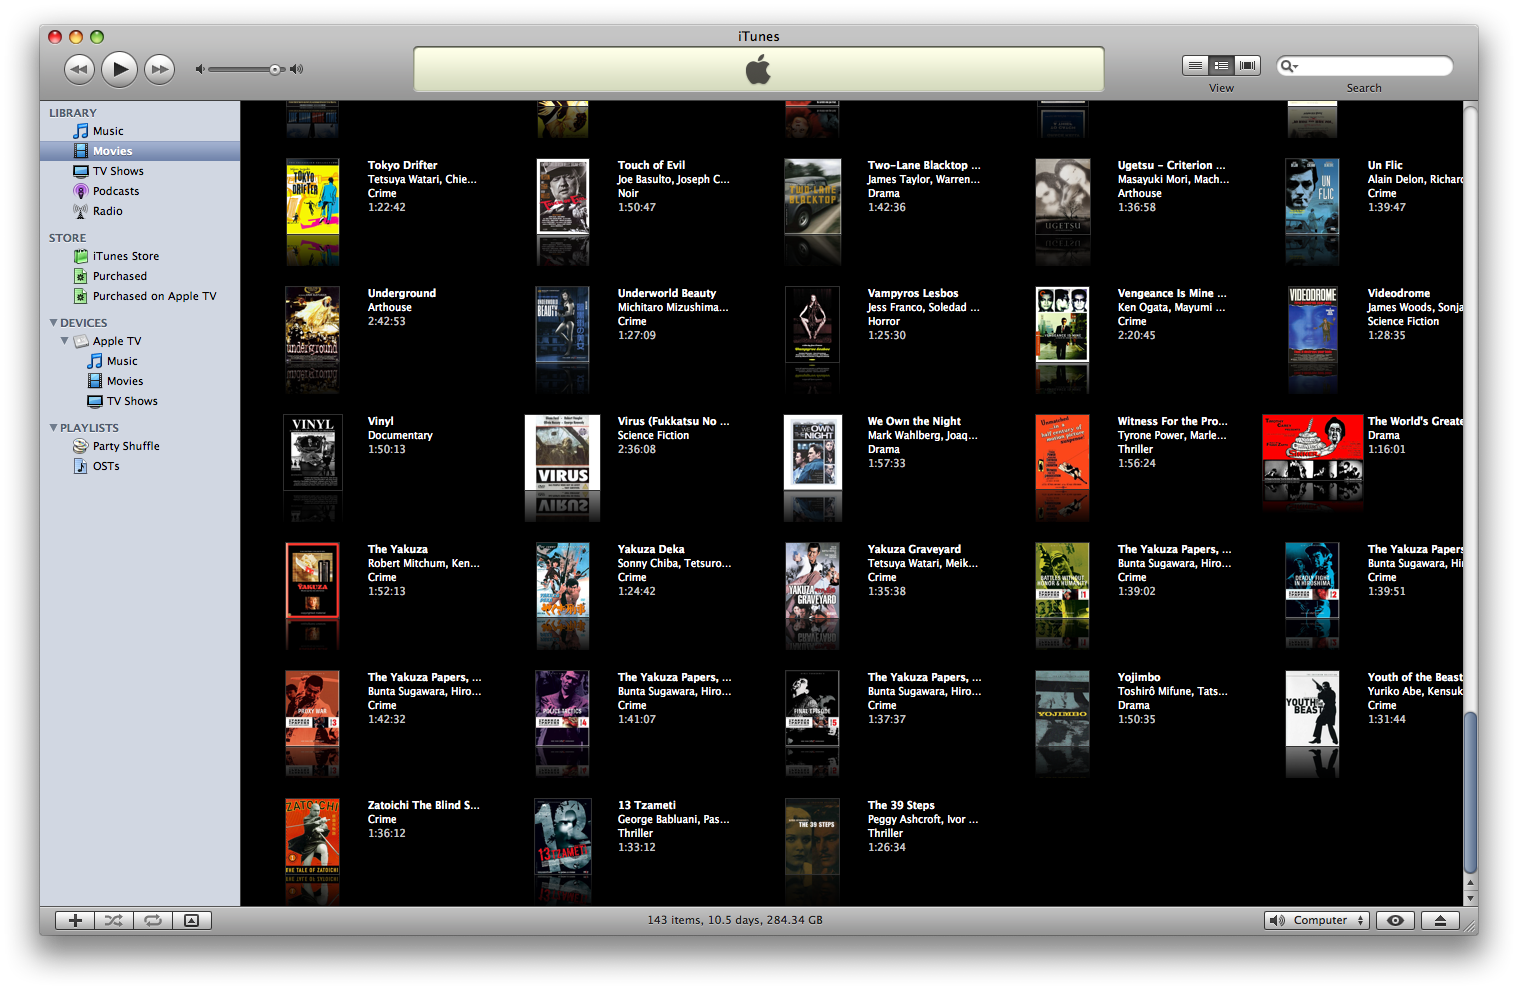
Task: Select the Tokyo Drifter poster
Action: pos(313,197)
